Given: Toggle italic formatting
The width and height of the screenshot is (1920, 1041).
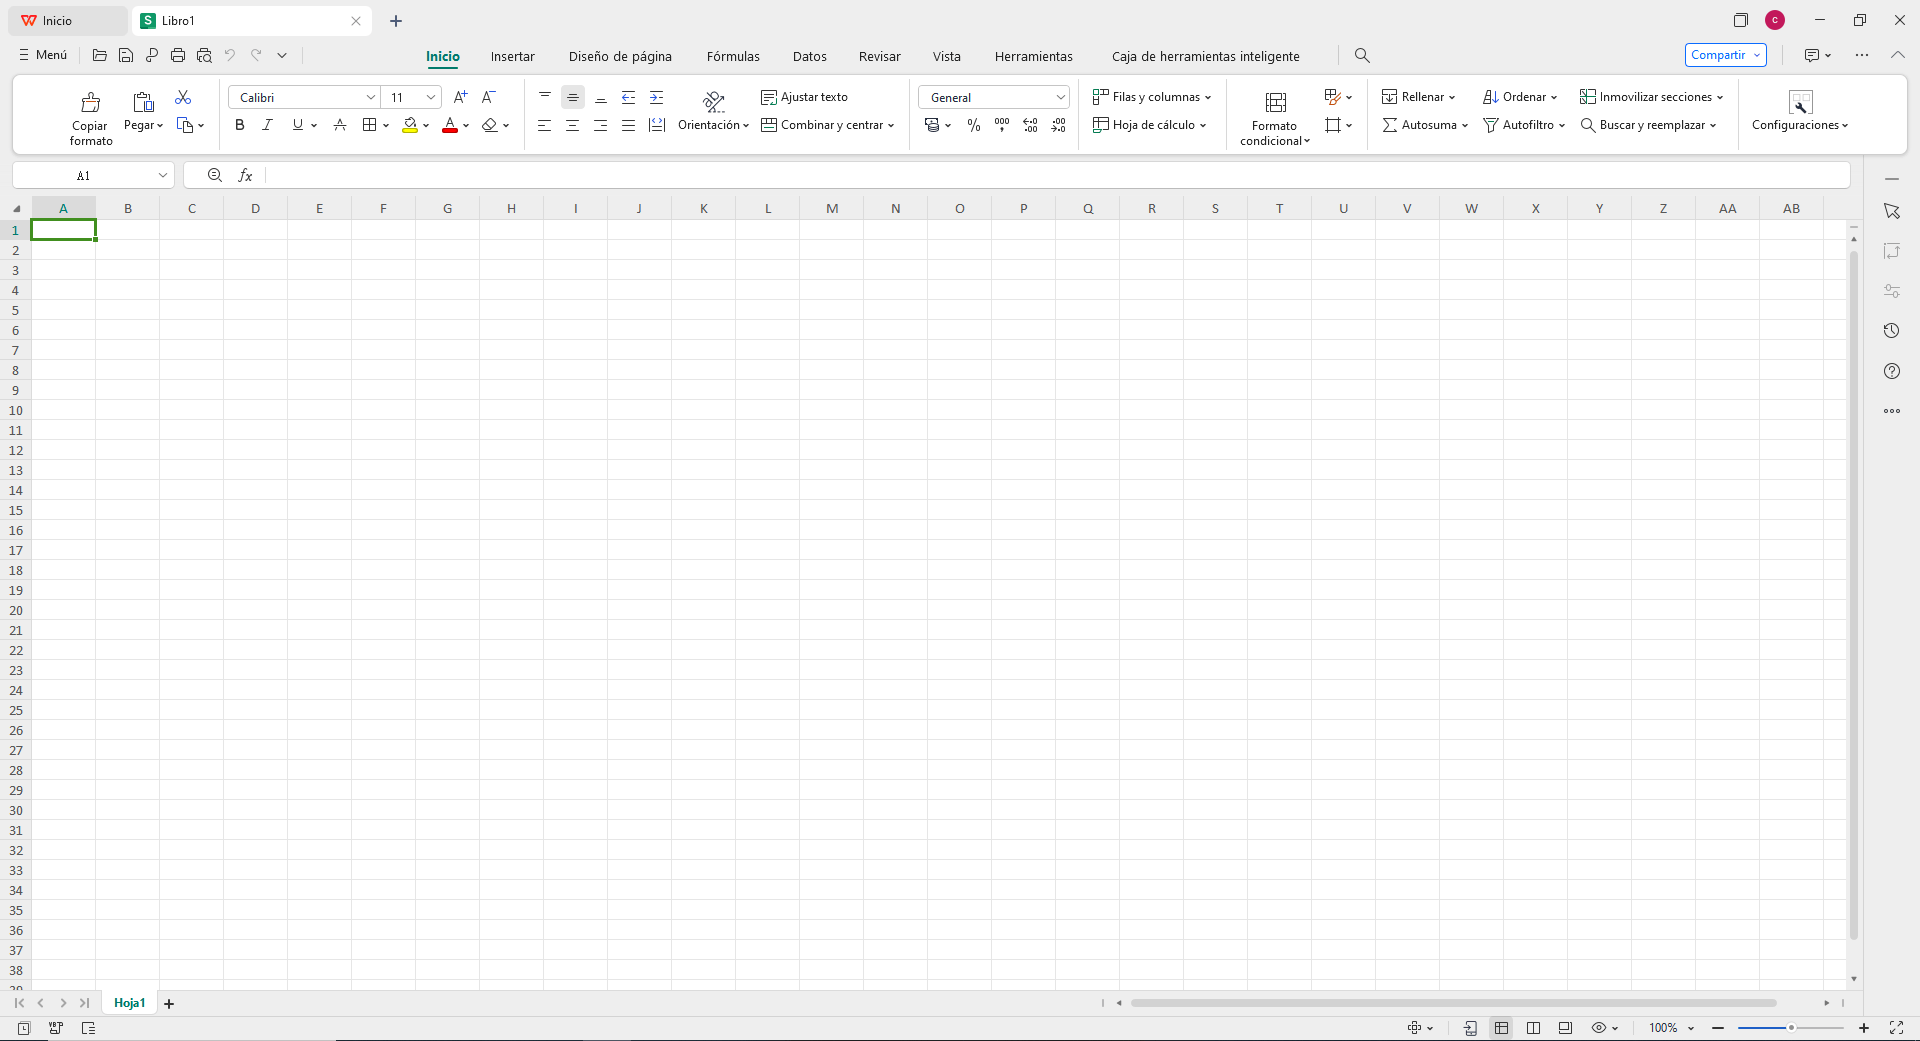Looking at the screenshot, I should click(x=267, y=125).
